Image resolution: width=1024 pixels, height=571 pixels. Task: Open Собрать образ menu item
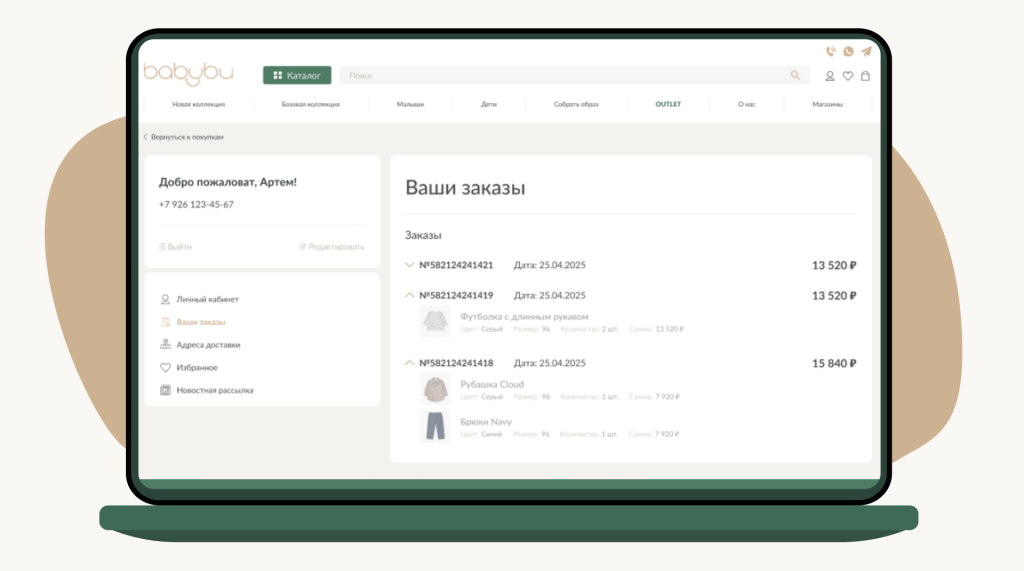click(x=576, y=105)
